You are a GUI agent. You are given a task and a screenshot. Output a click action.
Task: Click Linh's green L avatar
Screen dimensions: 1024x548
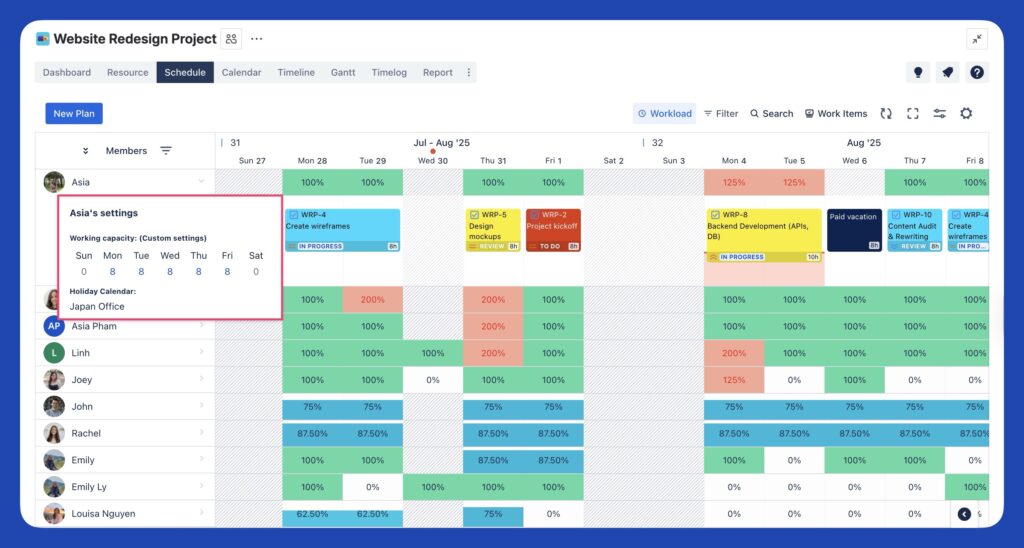pyautogui.click(x=54, y=353)
